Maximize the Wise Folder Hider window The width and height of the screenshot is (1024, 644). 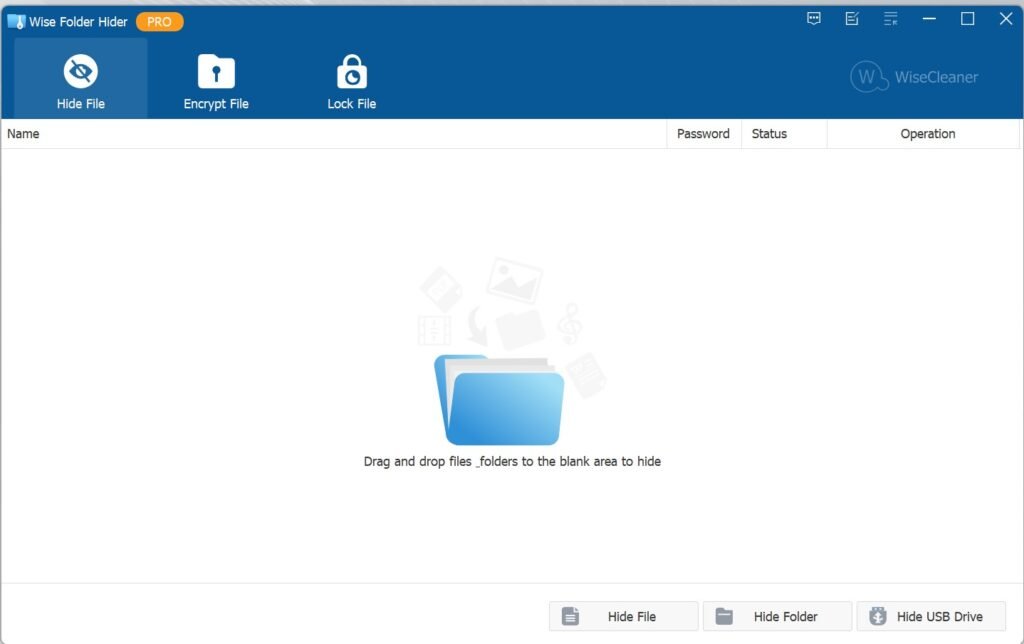967,19
